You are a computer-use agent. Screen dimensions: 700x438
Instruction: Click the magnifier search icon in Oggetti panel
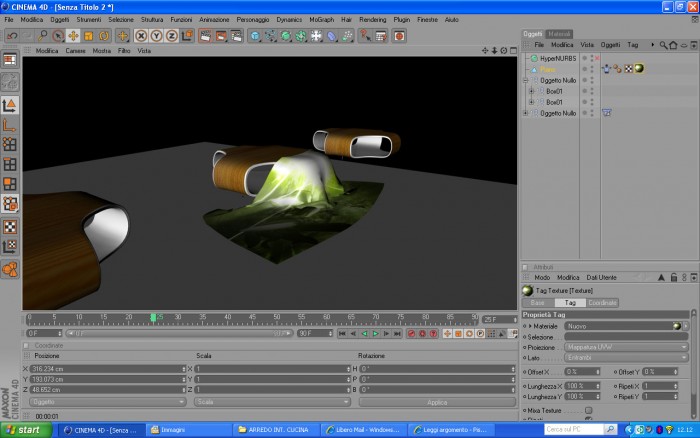[x=663, y=45]
